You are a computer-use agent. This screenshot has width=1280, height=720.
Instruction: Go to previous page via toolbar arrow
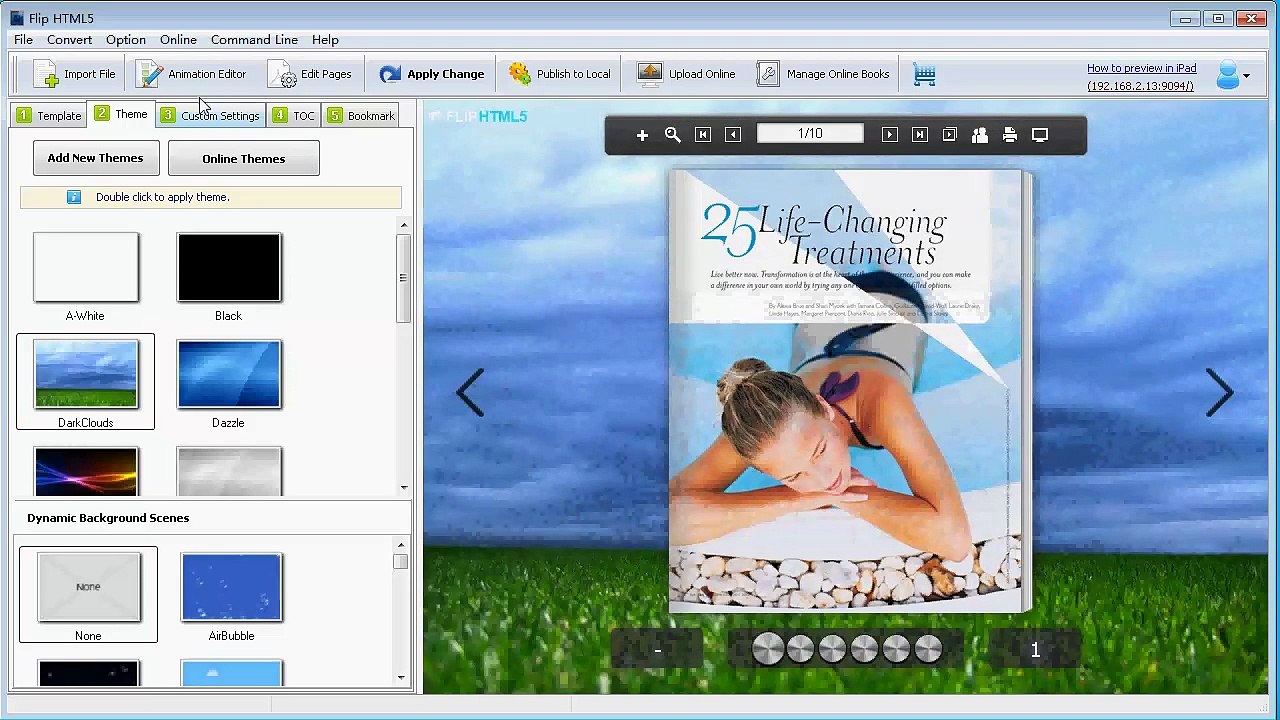[733, 135]
